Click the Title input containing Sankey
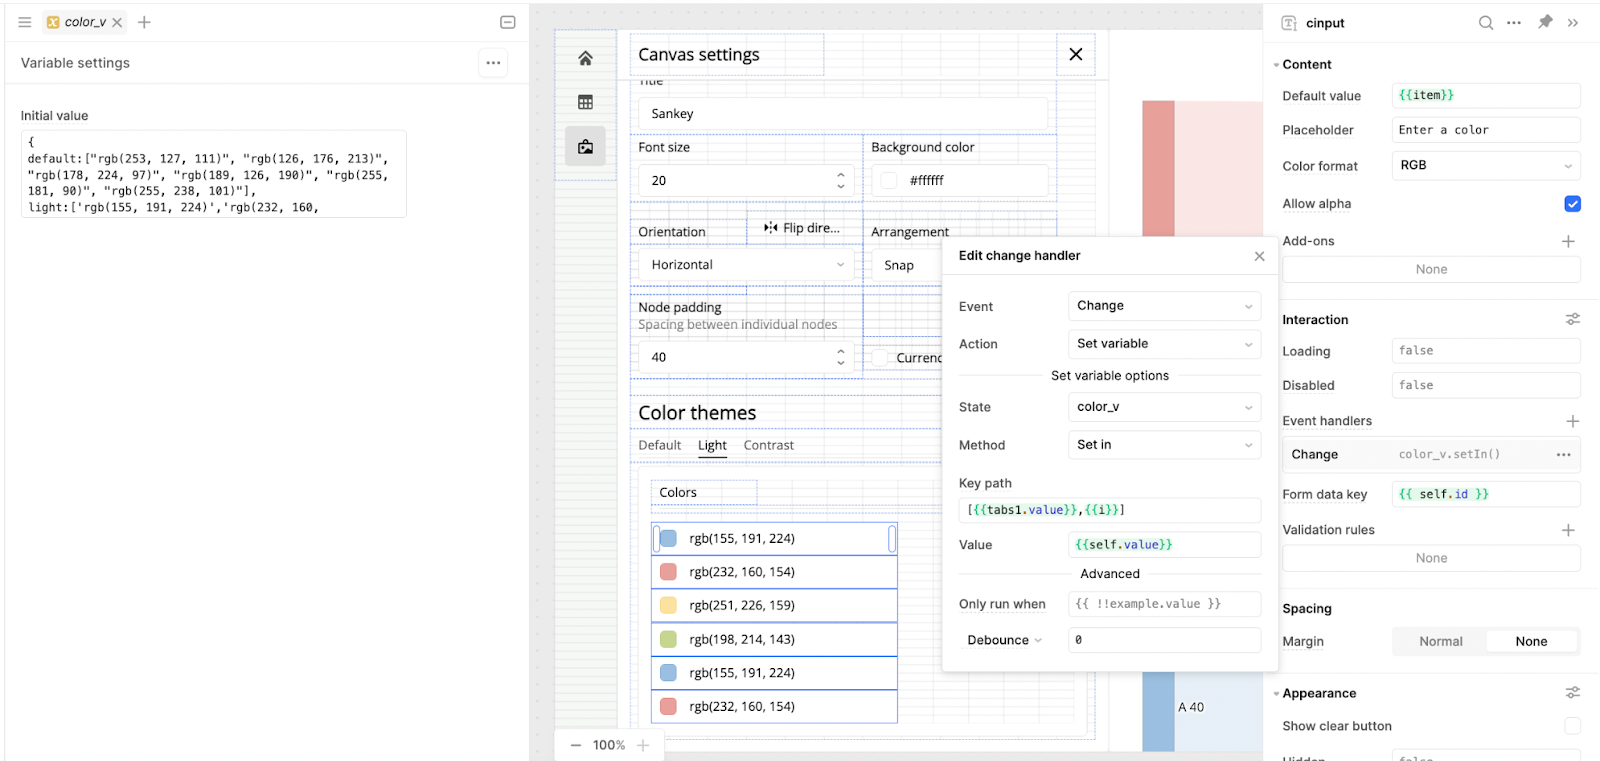 (843, 114)
